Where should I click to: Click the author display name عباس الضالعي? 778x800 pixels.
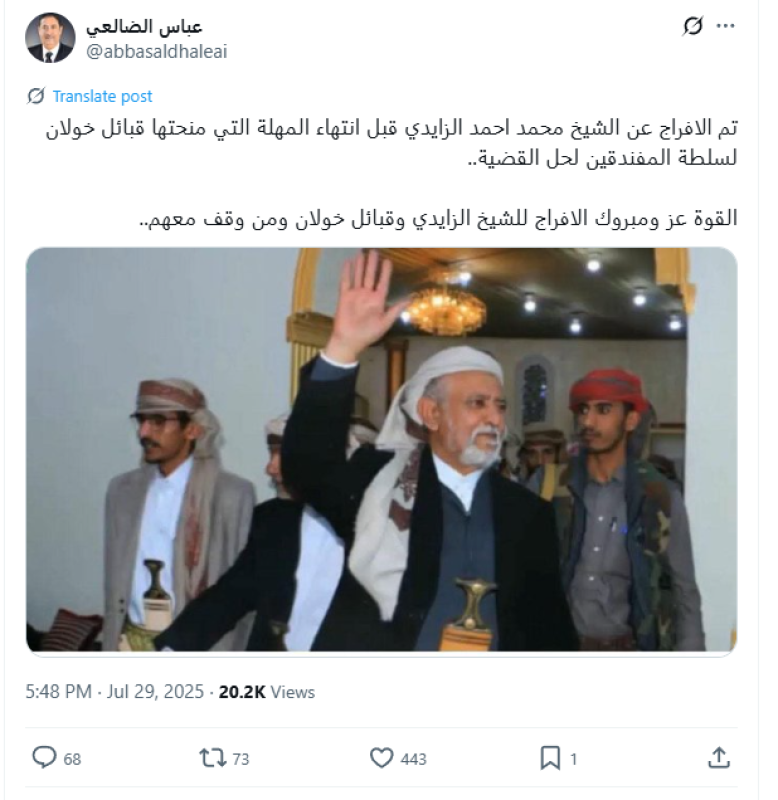144,27
